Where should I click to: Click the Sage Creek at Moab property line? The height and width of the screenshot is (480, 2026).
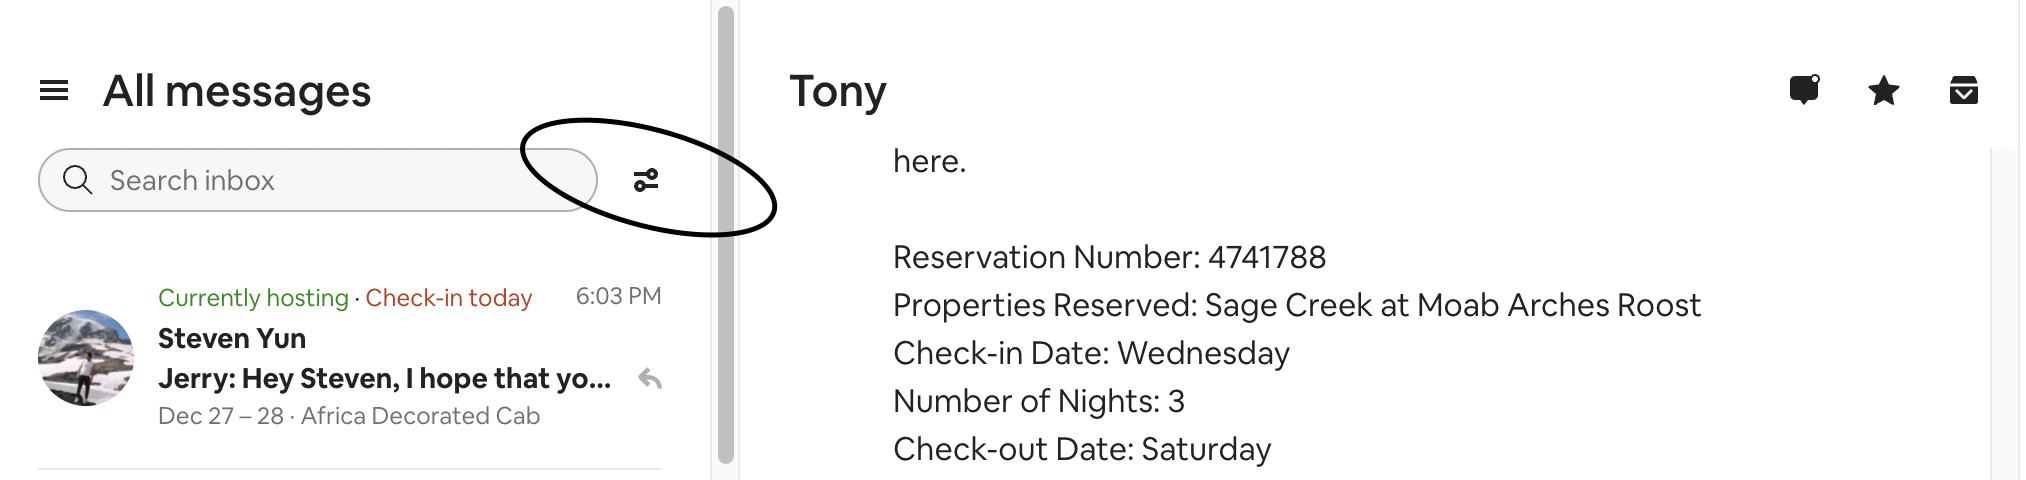1297,305
